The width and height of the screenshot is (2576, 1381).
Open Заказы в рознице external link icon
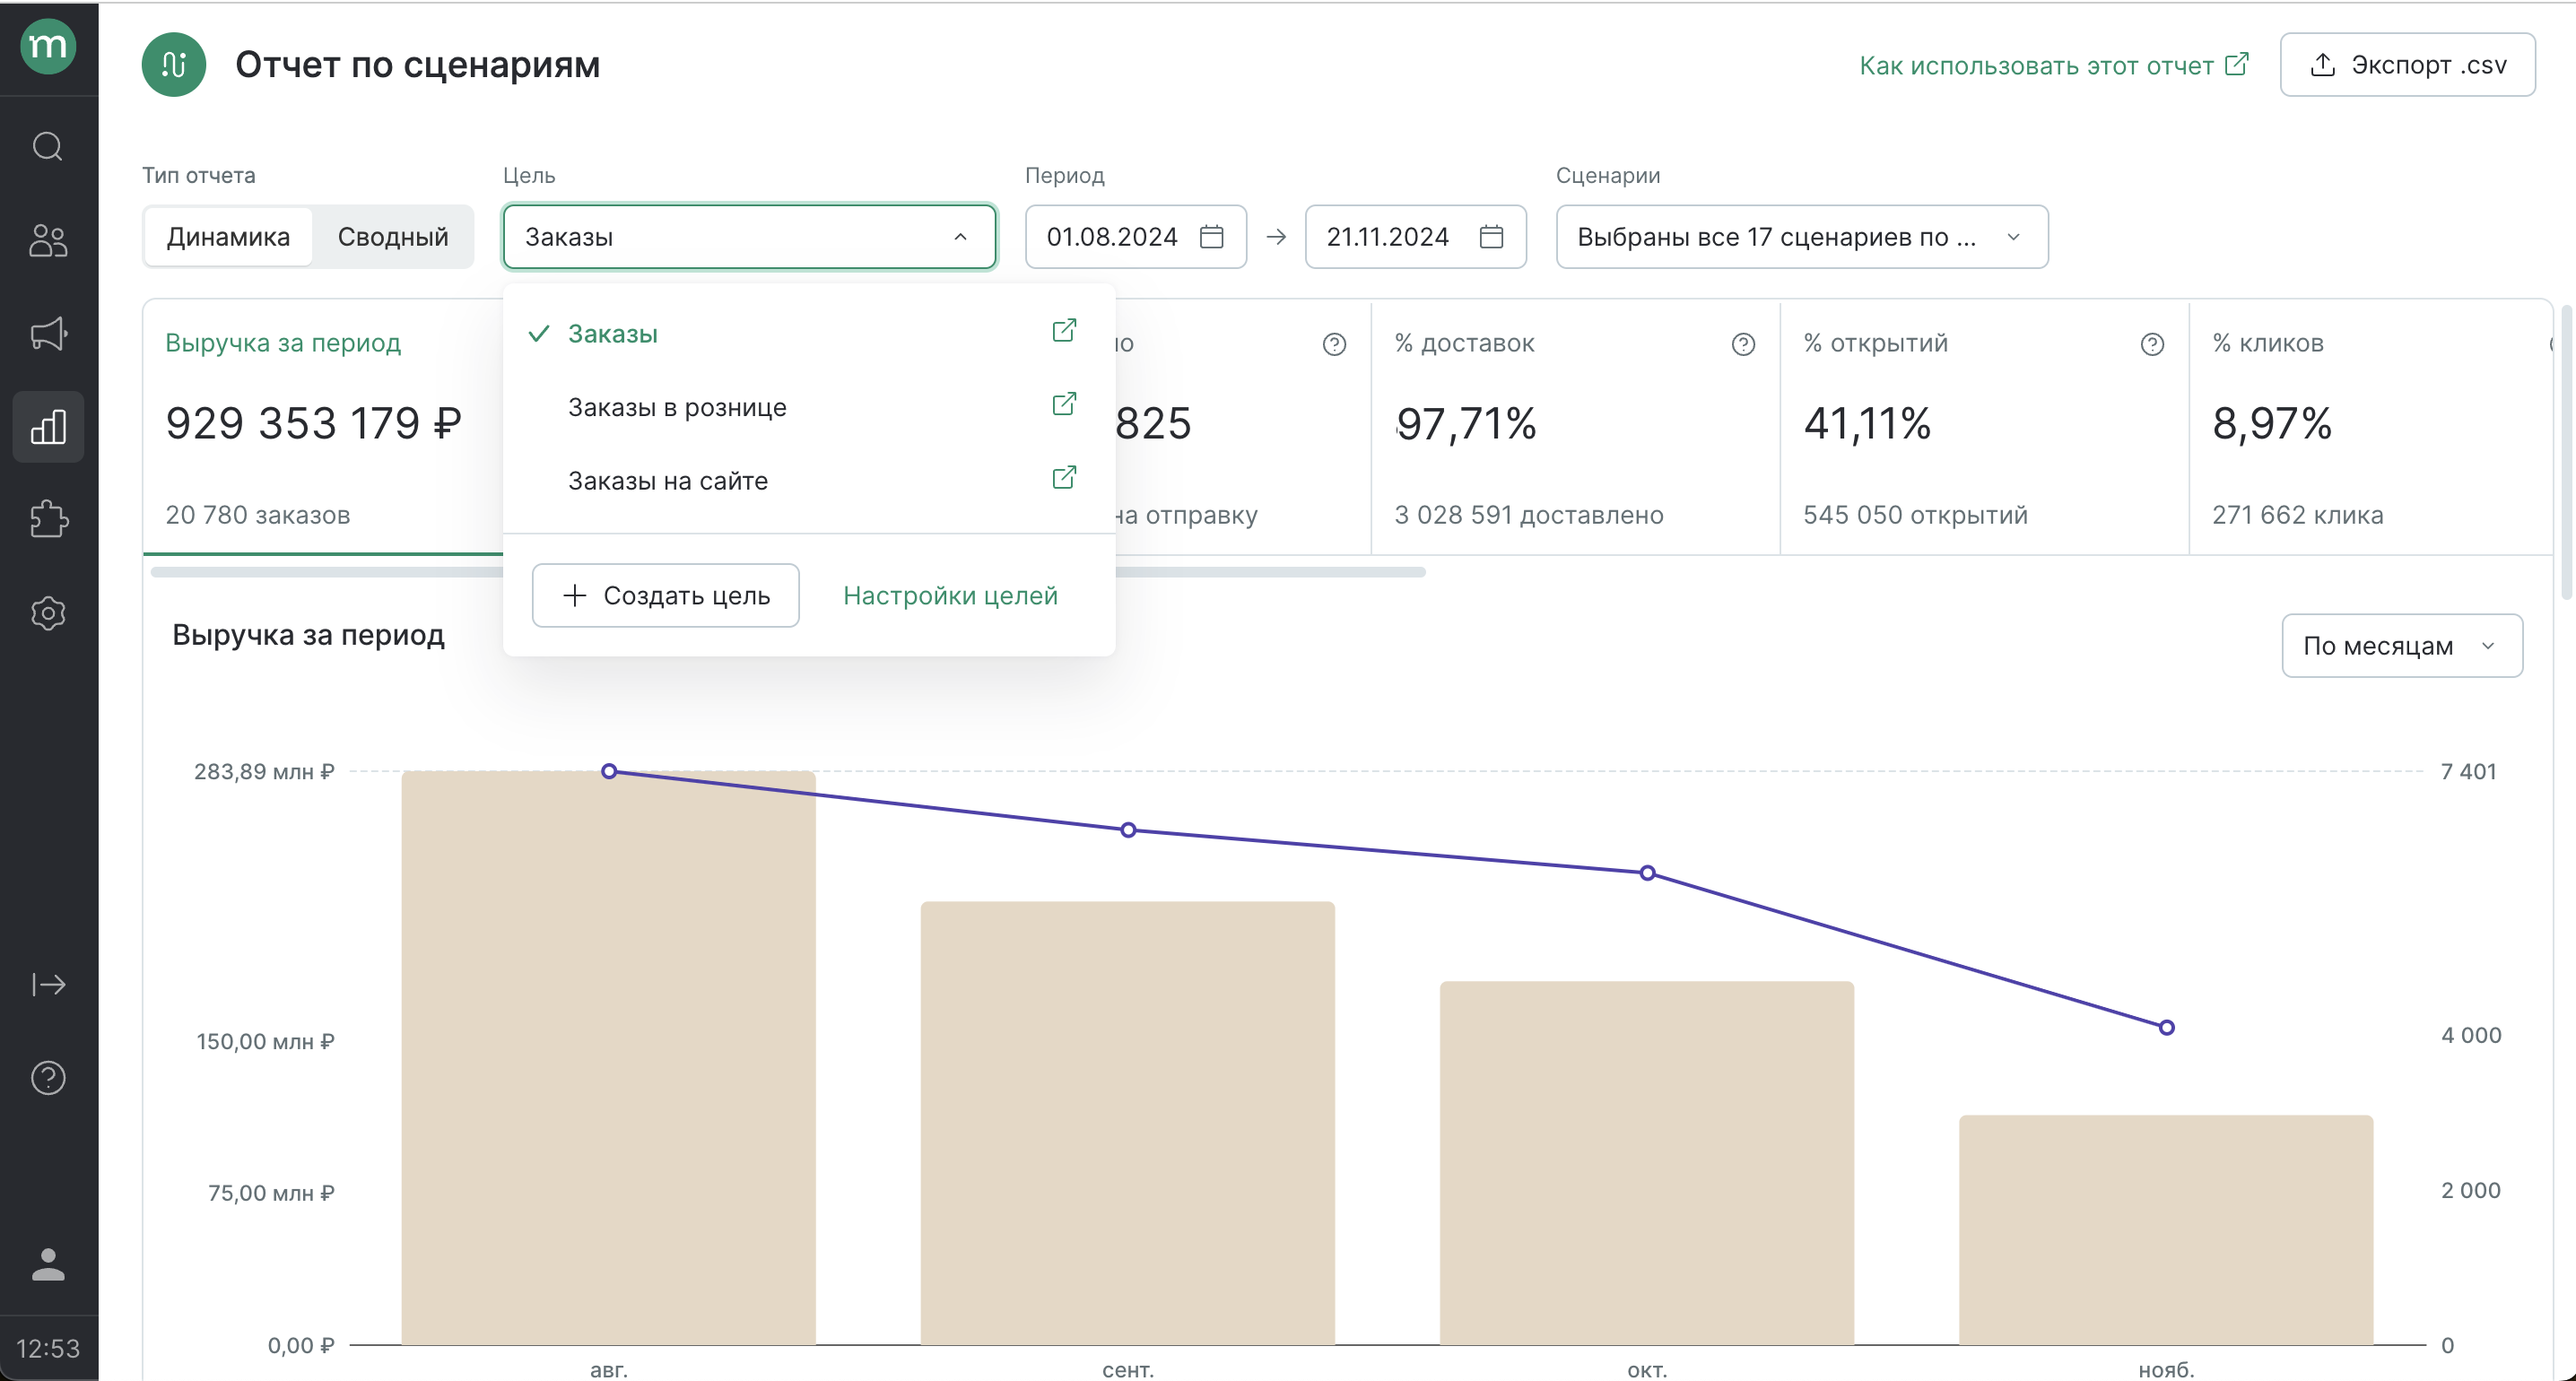[1064, 404]
